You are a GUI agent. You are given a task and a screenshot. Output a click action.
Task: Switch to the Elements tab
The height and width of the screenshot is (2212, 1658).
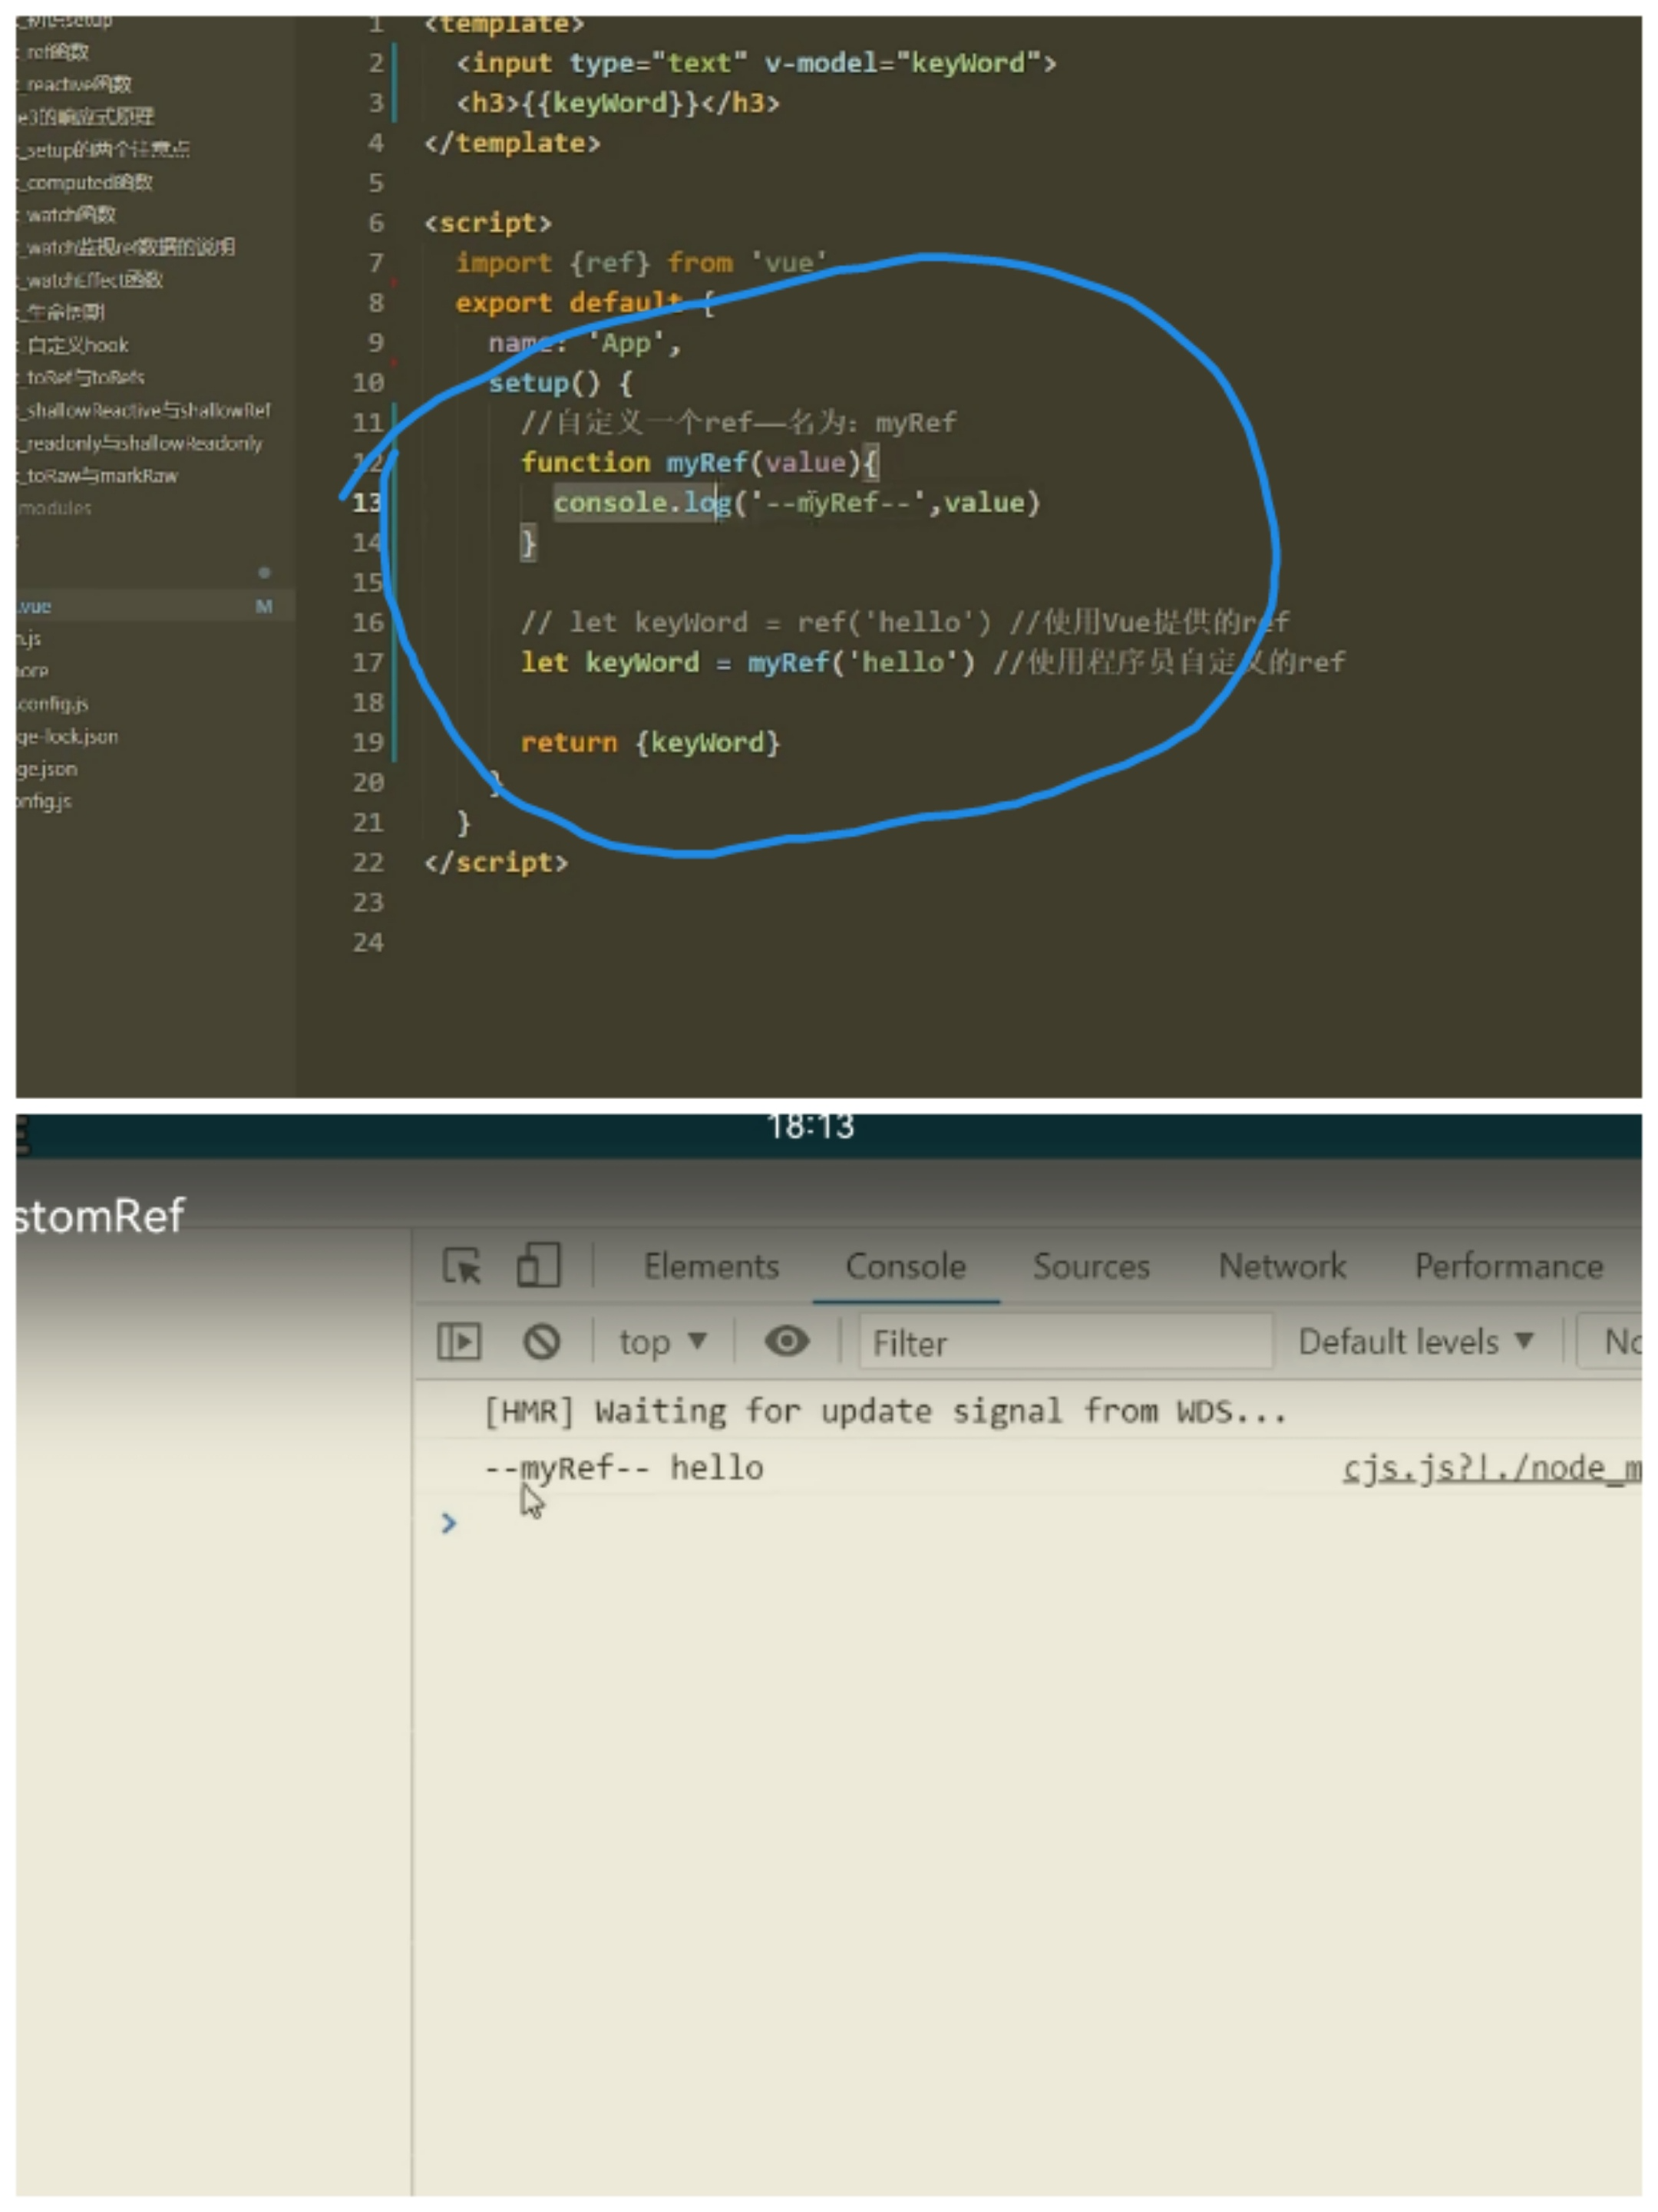pos(711,1266)
